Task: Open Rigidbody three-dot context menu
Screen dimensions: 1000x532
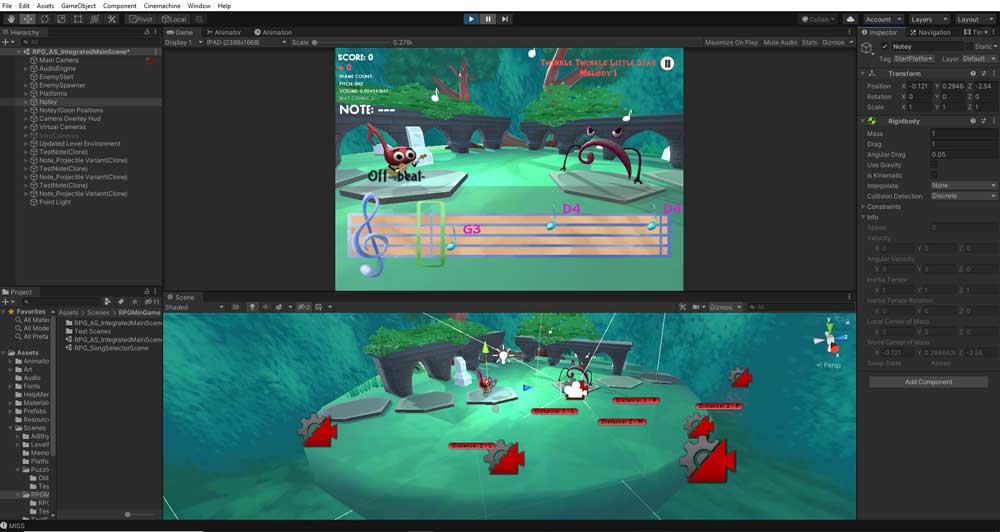Action: coord(993,121)
